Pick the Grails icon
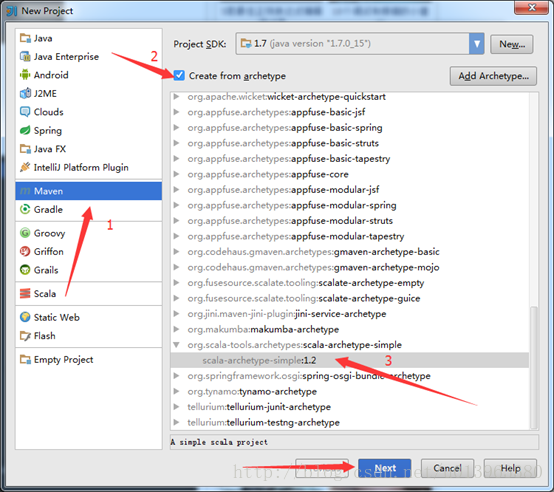 click(x=25, y=270)
